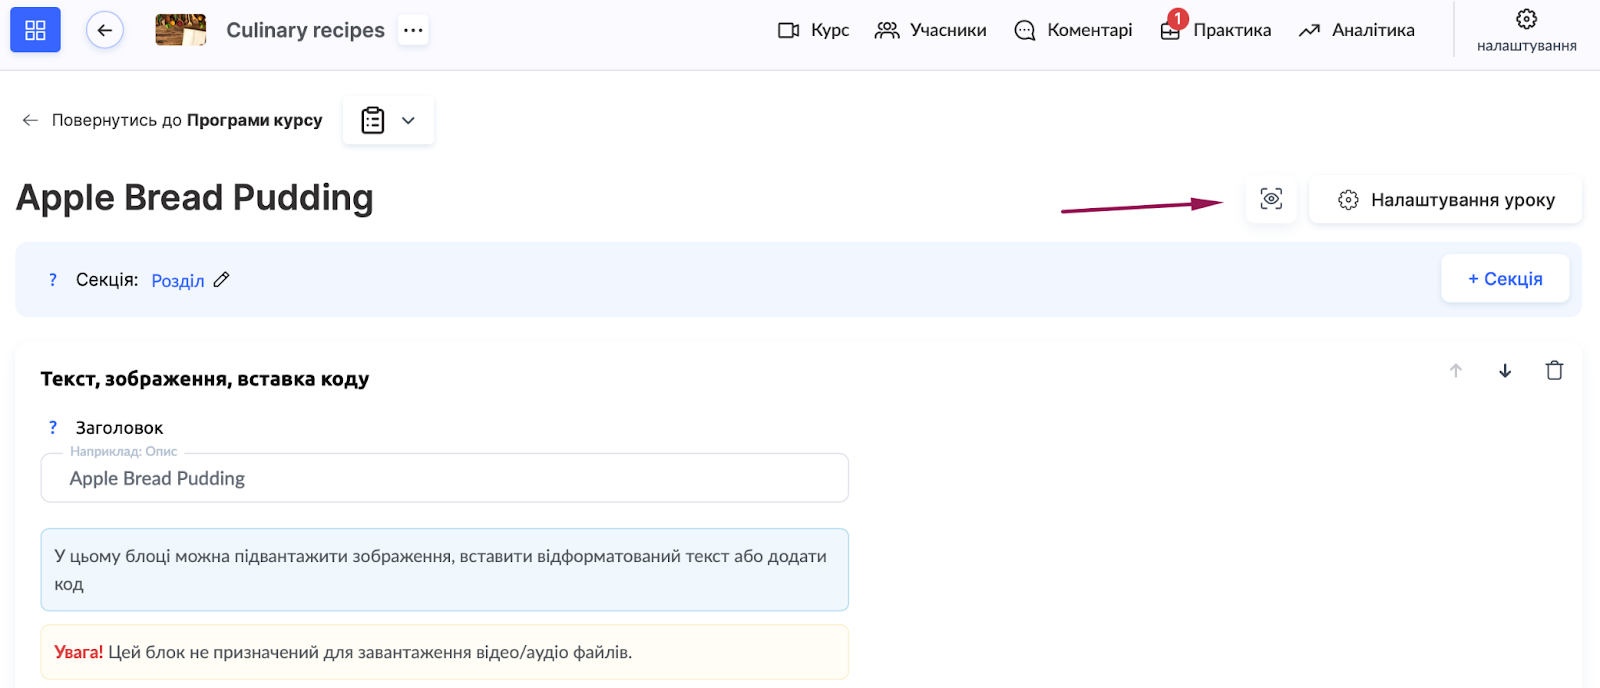Viewport: 1600px width, 688px height.
Task: Click the question mark beside Заголовок
Action: (x=53, y=428)
